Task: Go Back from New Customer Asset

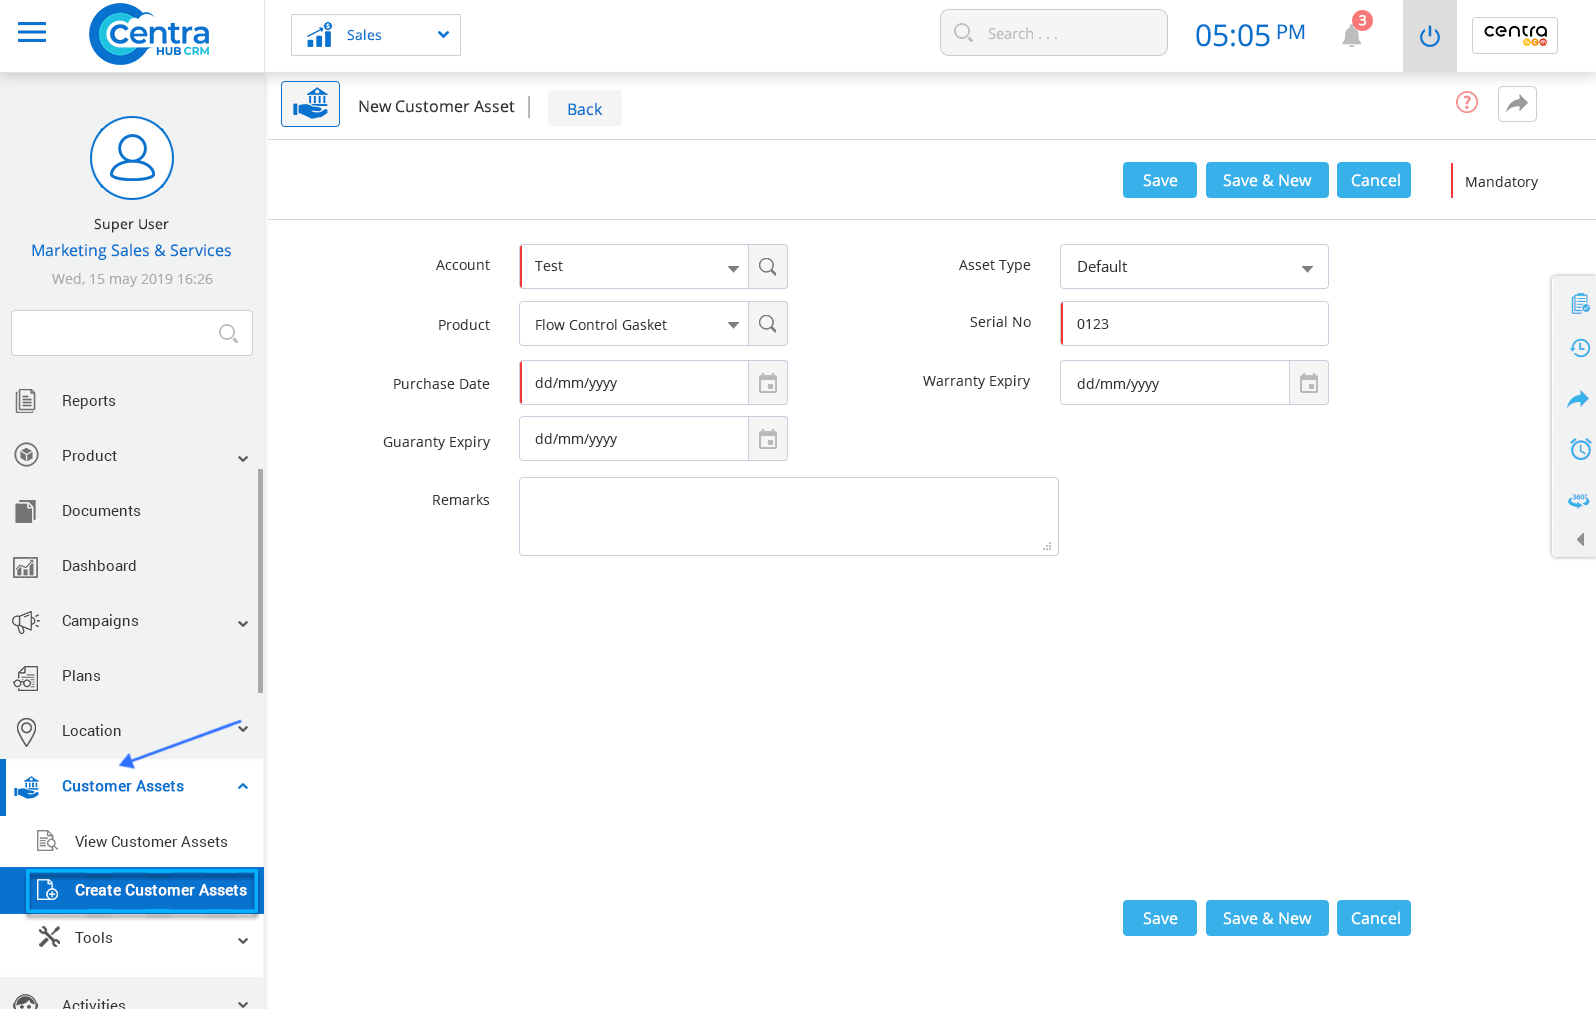Action: 585,109
